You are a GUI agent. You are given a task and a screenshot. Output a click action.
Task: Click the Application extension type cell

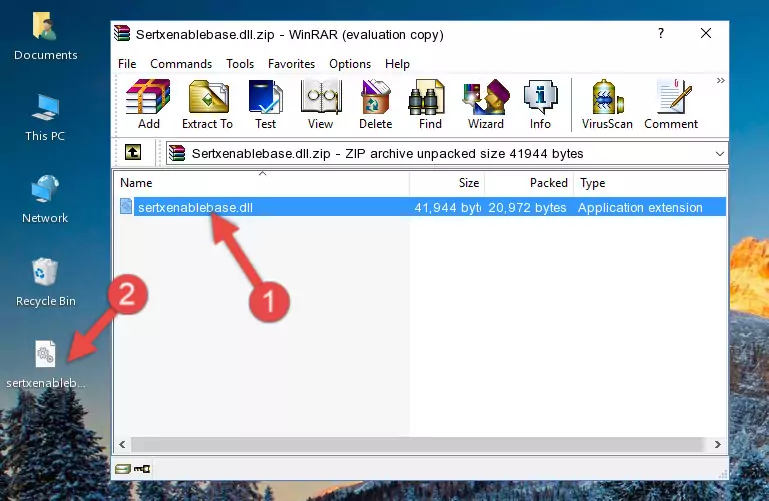click(x=640, y=207)
